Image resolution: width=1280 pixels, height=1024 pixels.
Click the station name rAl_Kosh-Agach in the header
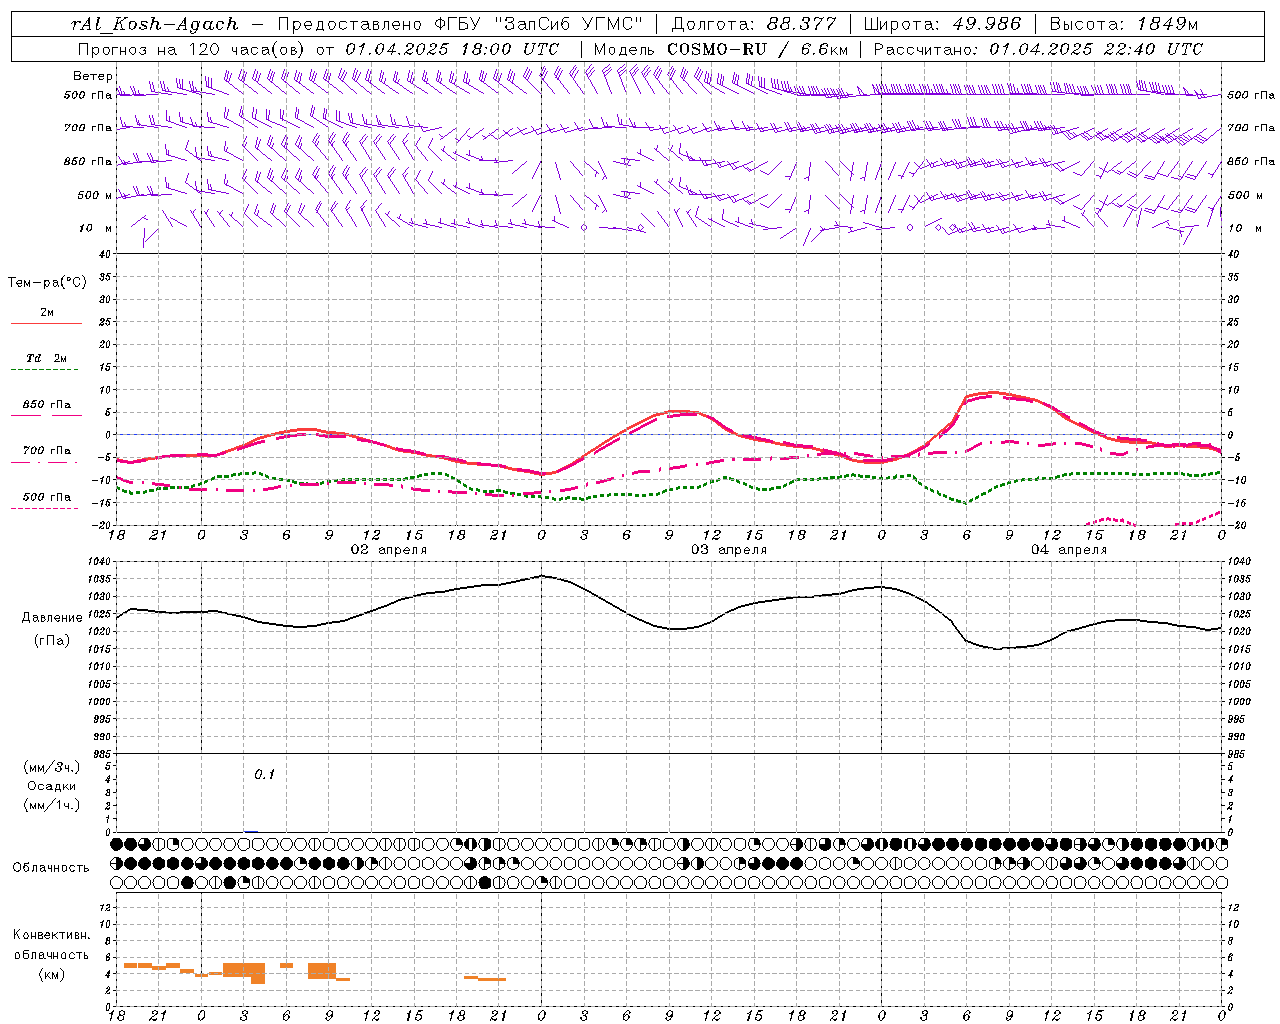pyautogui.click(x=155, y=24)
